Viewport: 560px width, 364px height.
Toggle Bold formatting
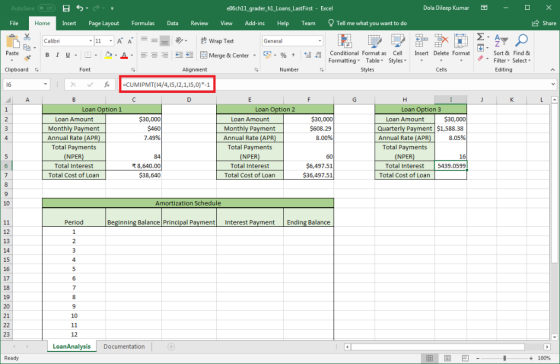[47, 55]
